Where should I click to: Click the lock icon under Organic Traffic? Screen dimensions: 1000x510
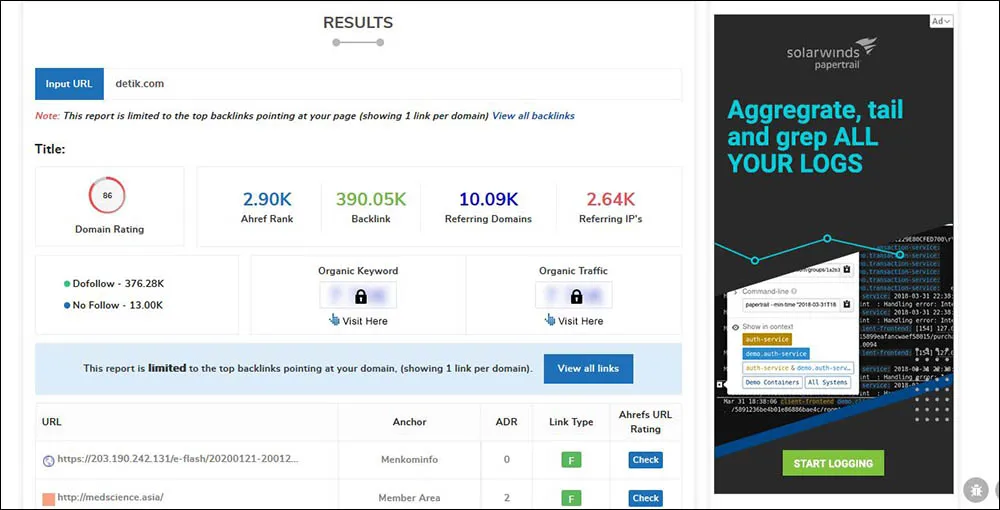click(x=577, y=296)
